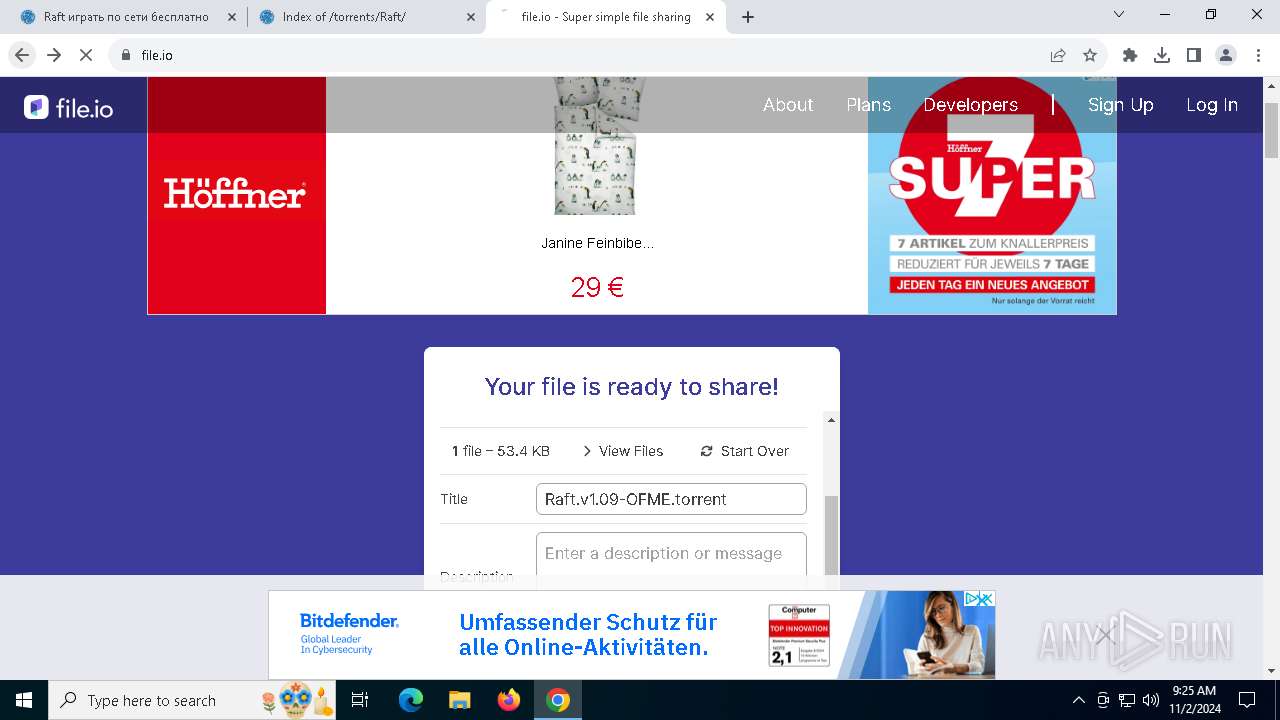Launch Firefox from taskbar

click(x=509, y=700)
